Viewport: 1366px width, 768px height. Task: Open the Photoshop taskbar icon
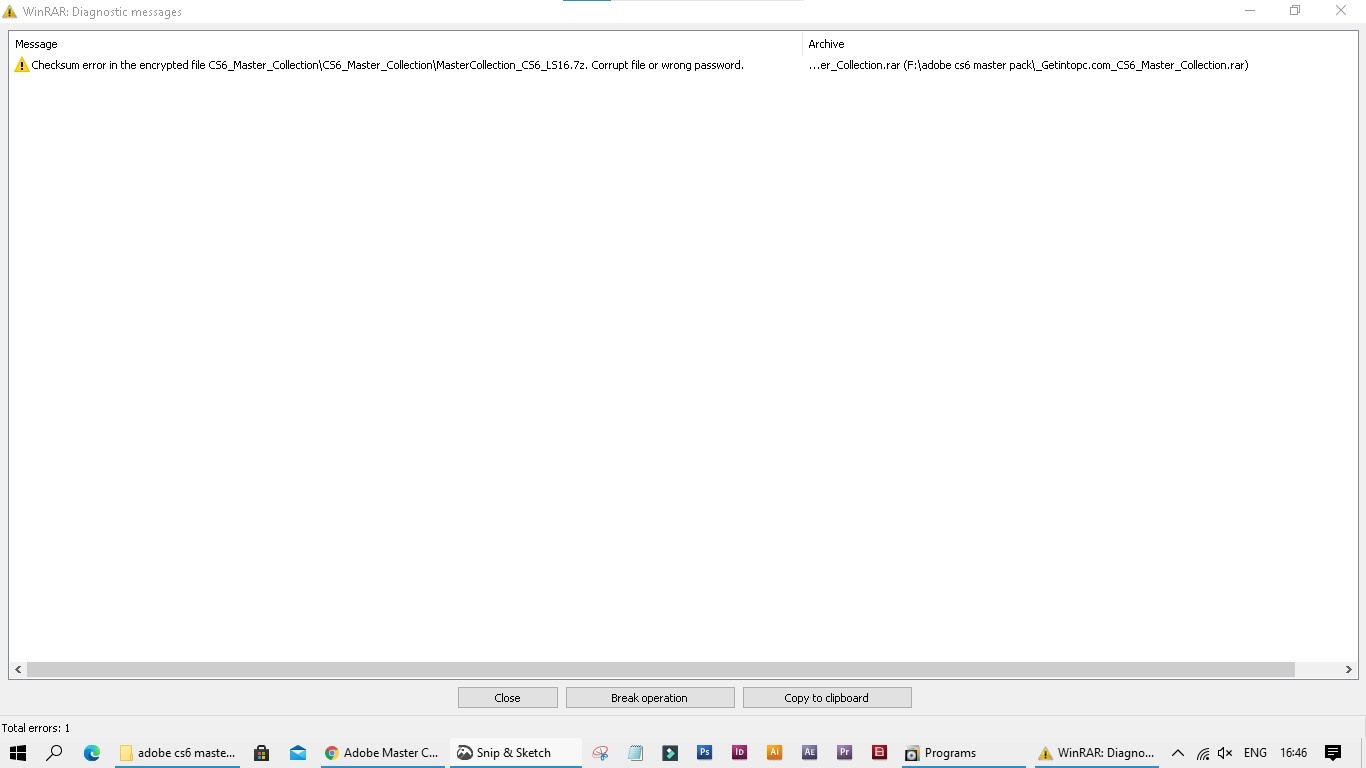pyautogui.click(x=705, y=753)
